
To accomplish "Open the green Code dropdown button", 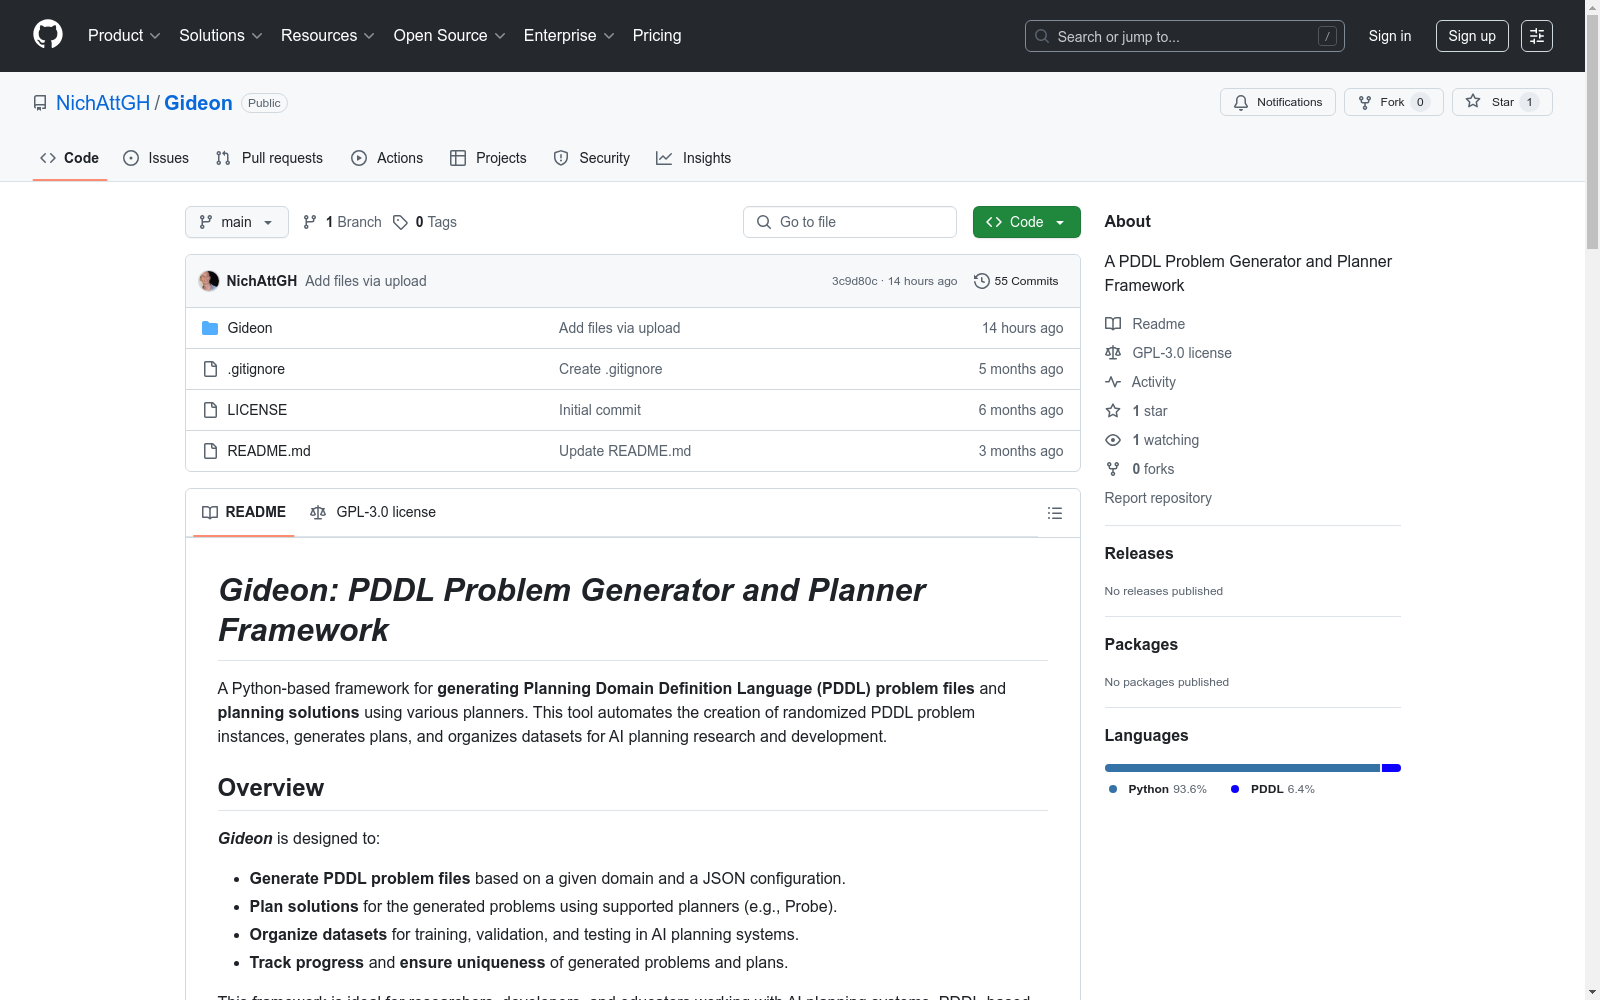I will [x=1026, y=222].
